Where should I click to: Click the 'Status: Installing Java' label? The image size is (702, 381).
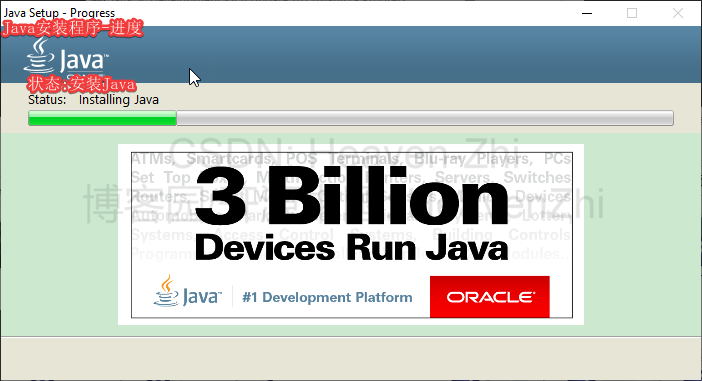(x=94, y=99)
